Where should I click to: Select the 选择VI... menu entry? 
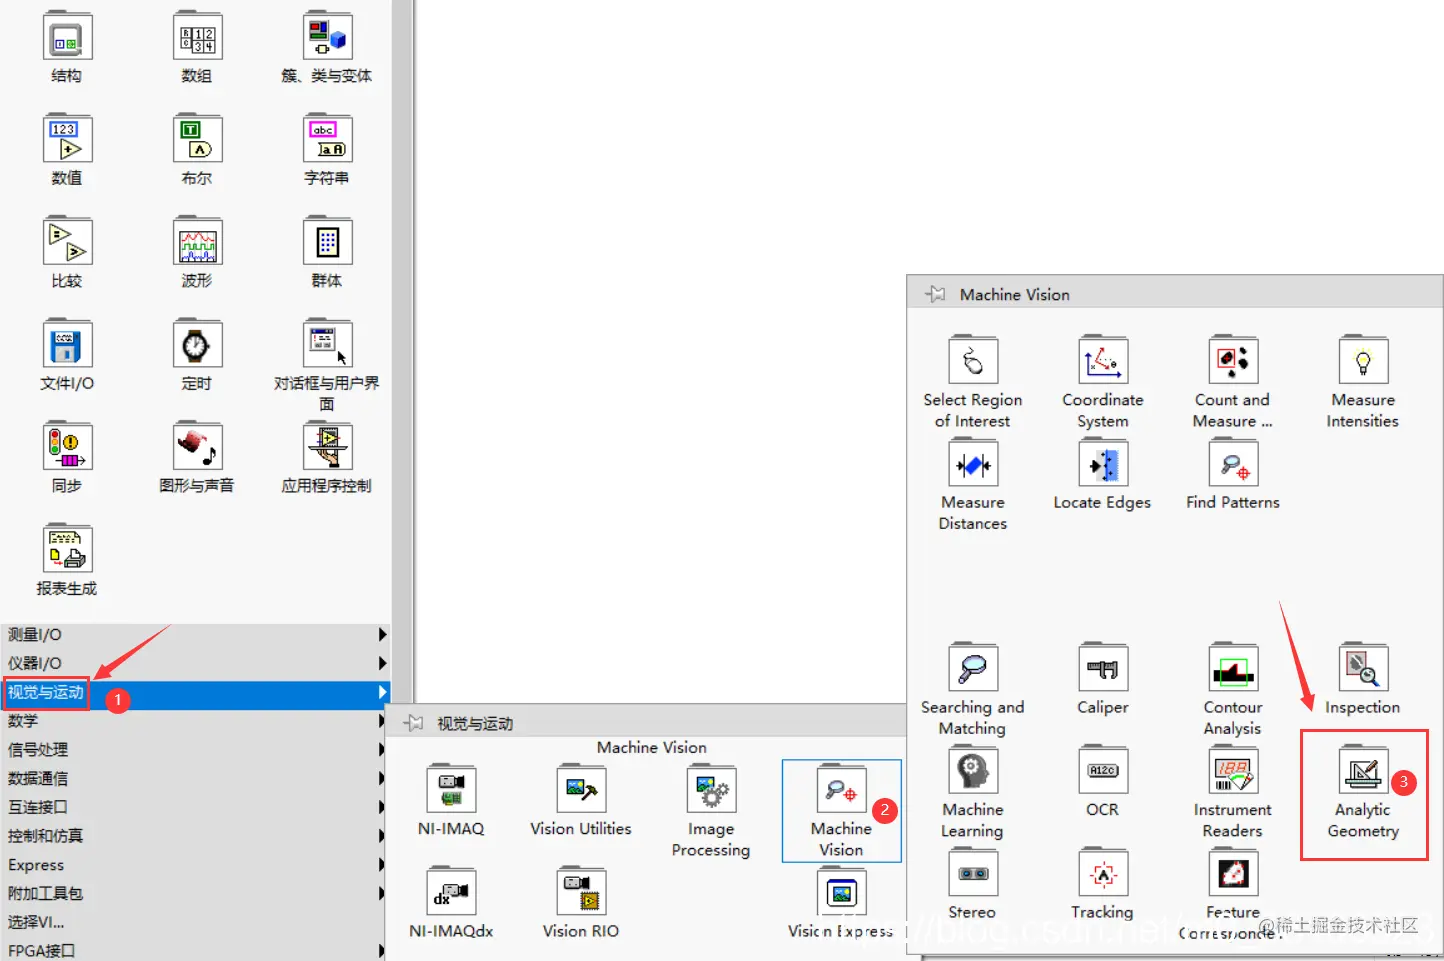click(x=195, y=922)
